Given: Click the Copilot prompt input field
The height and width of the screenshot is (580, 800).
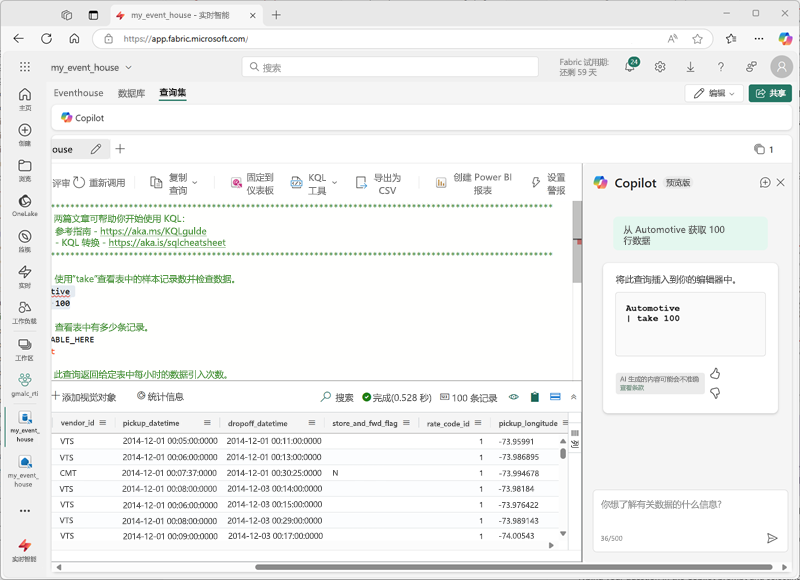Looking at the screenshot, I should (690, 521).
